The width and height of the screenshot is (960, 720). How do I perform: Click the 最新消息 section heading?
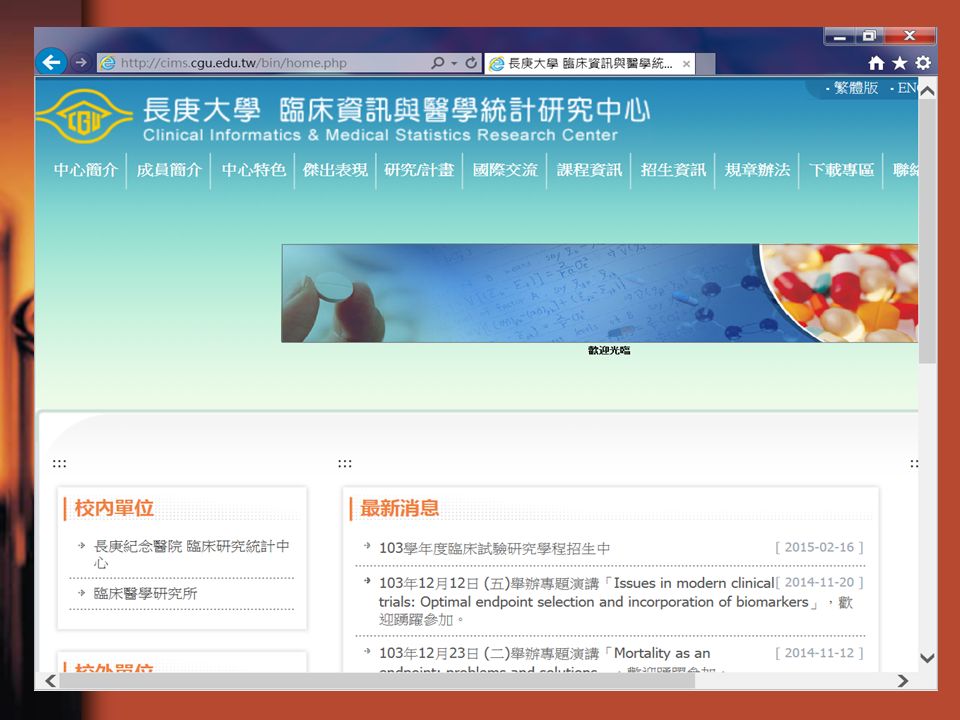tap(399, 508)
